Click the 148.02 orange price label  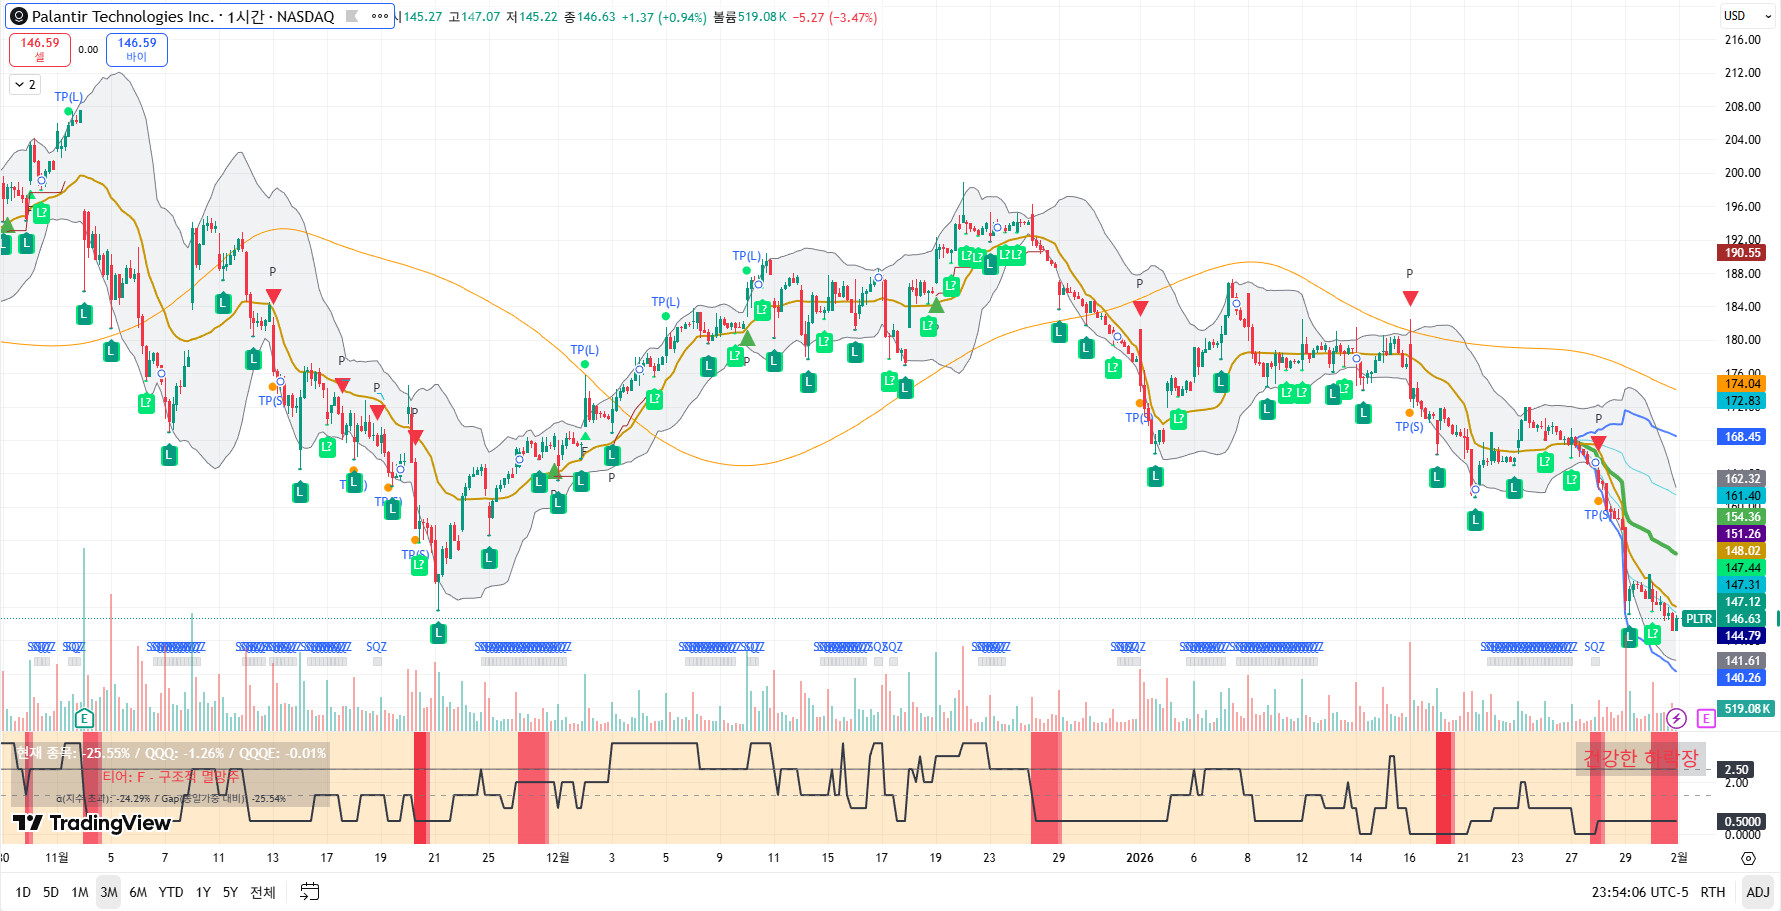[x=1742, y=551]
